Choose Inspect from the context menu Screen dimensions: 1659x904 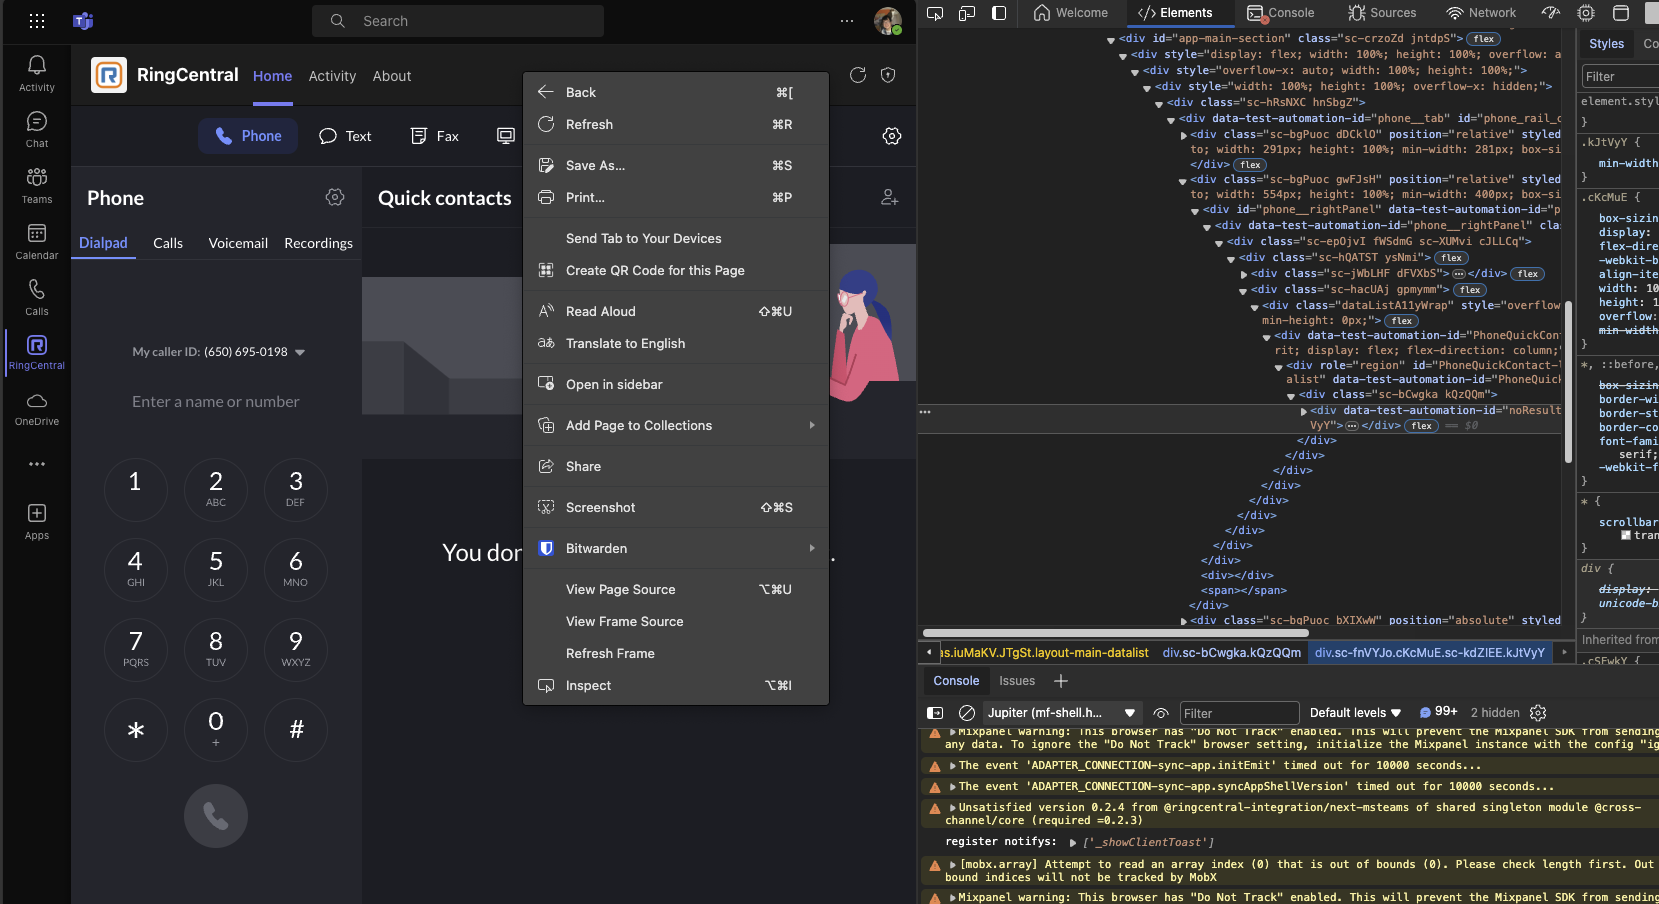588,686
